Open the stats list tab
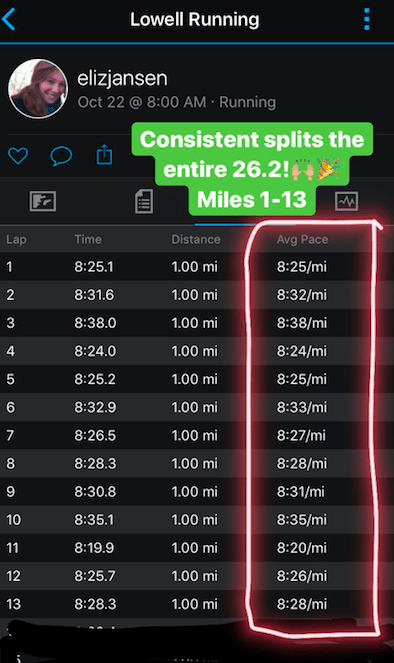 pyautogui.click(x=144, y=201)
